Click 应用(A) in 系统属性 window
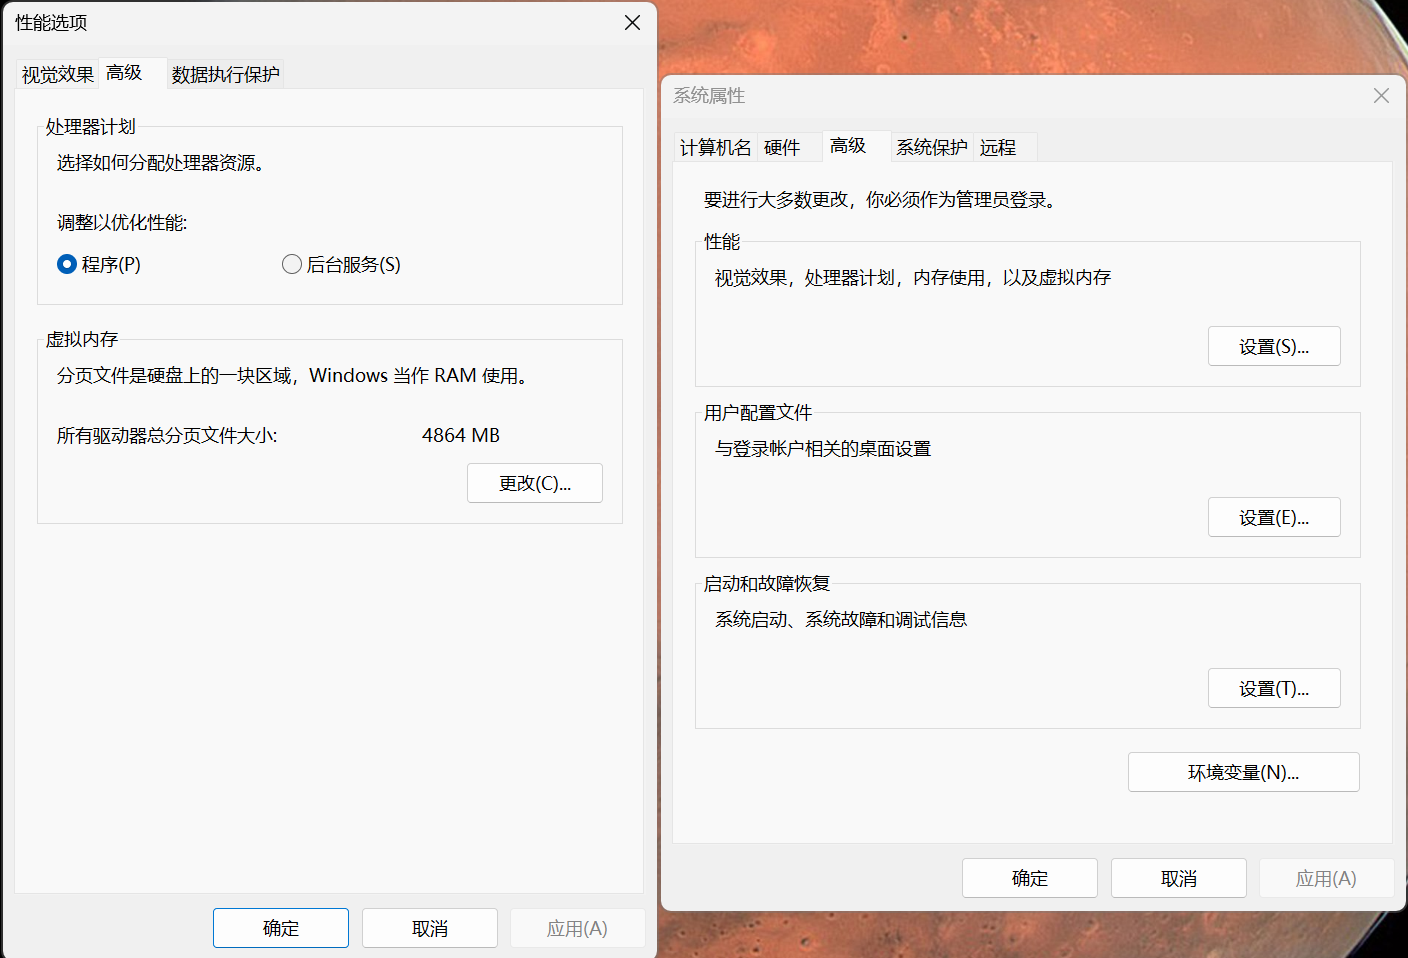 1326,878
